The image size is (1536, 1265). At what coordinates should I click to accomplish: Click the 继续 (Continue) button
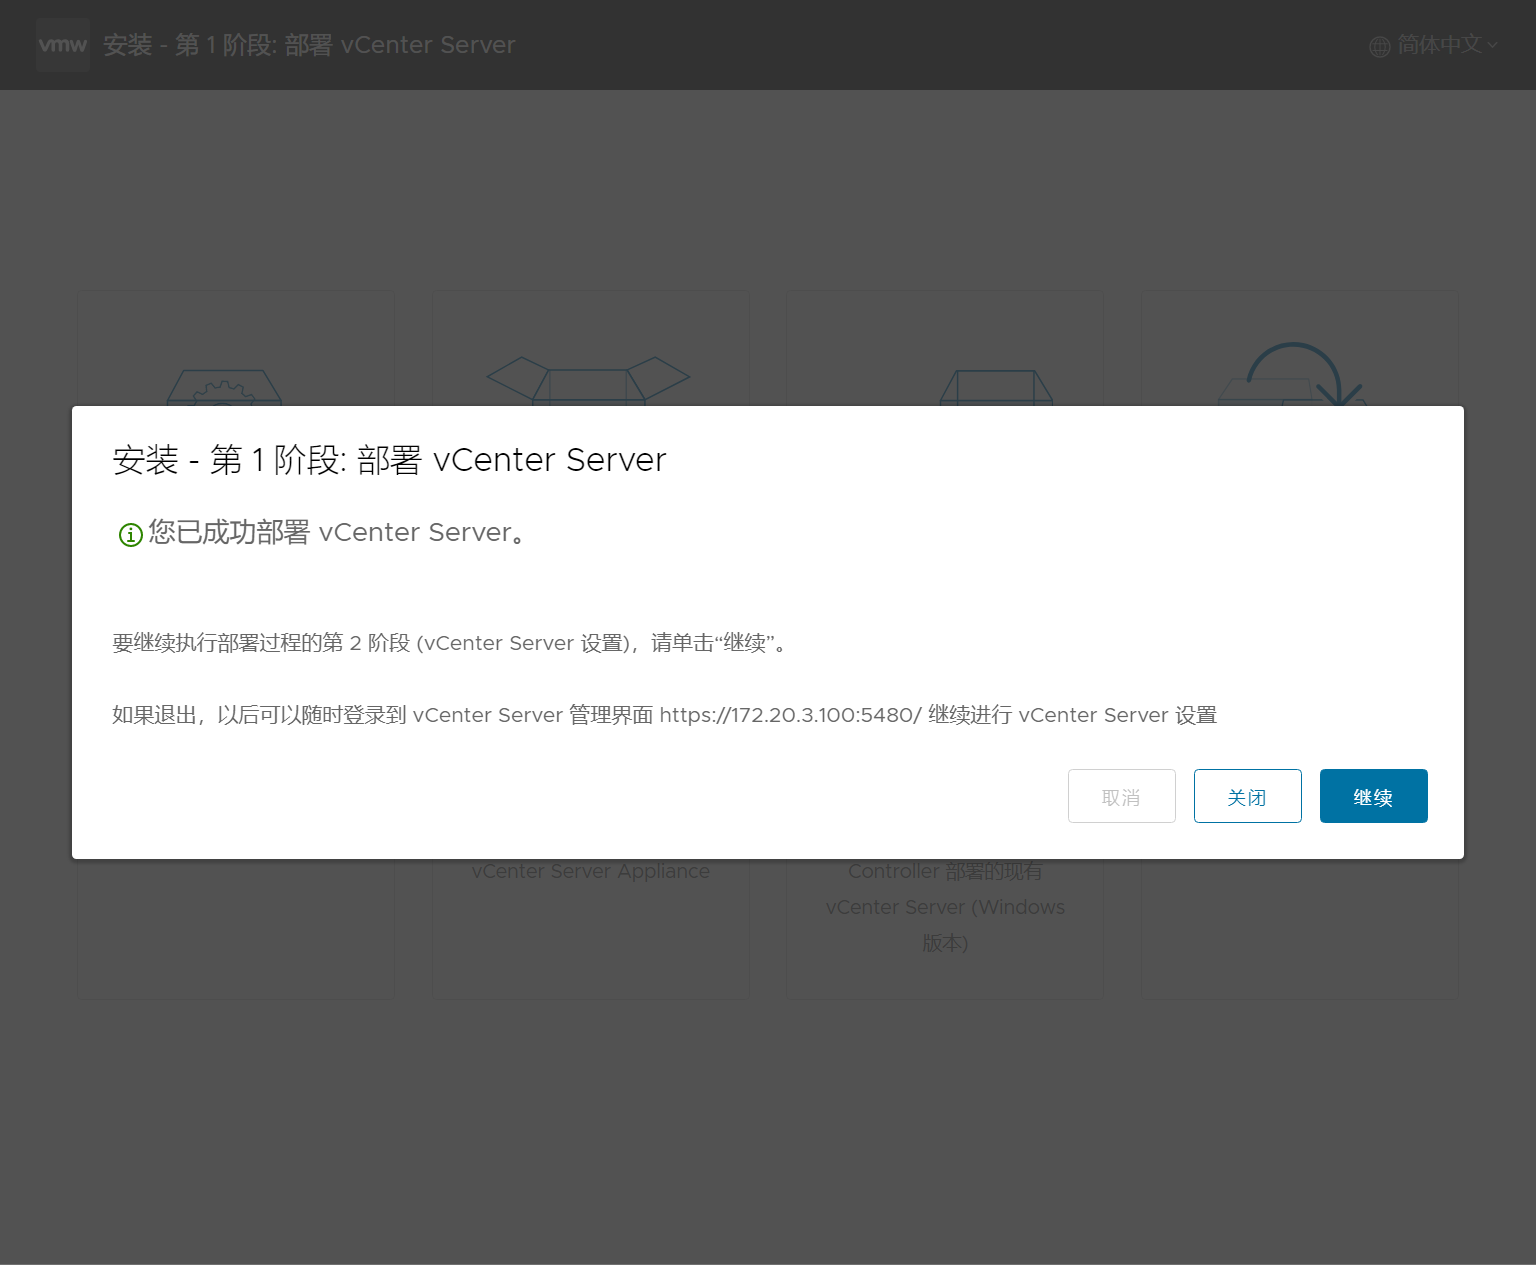(1373, 796)
